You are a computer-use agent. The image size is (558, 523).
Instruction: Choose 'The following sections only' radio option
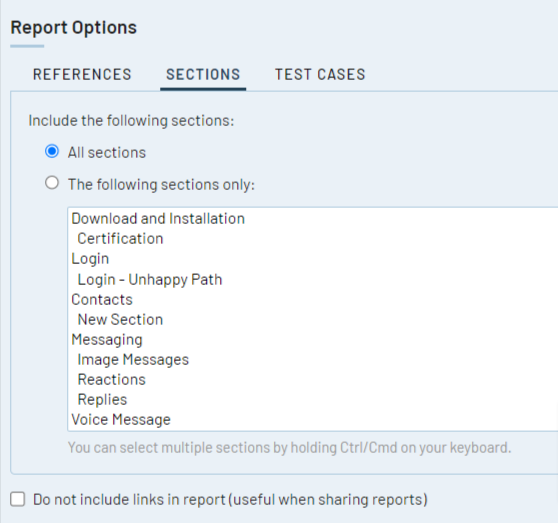(x=52, y=183)
